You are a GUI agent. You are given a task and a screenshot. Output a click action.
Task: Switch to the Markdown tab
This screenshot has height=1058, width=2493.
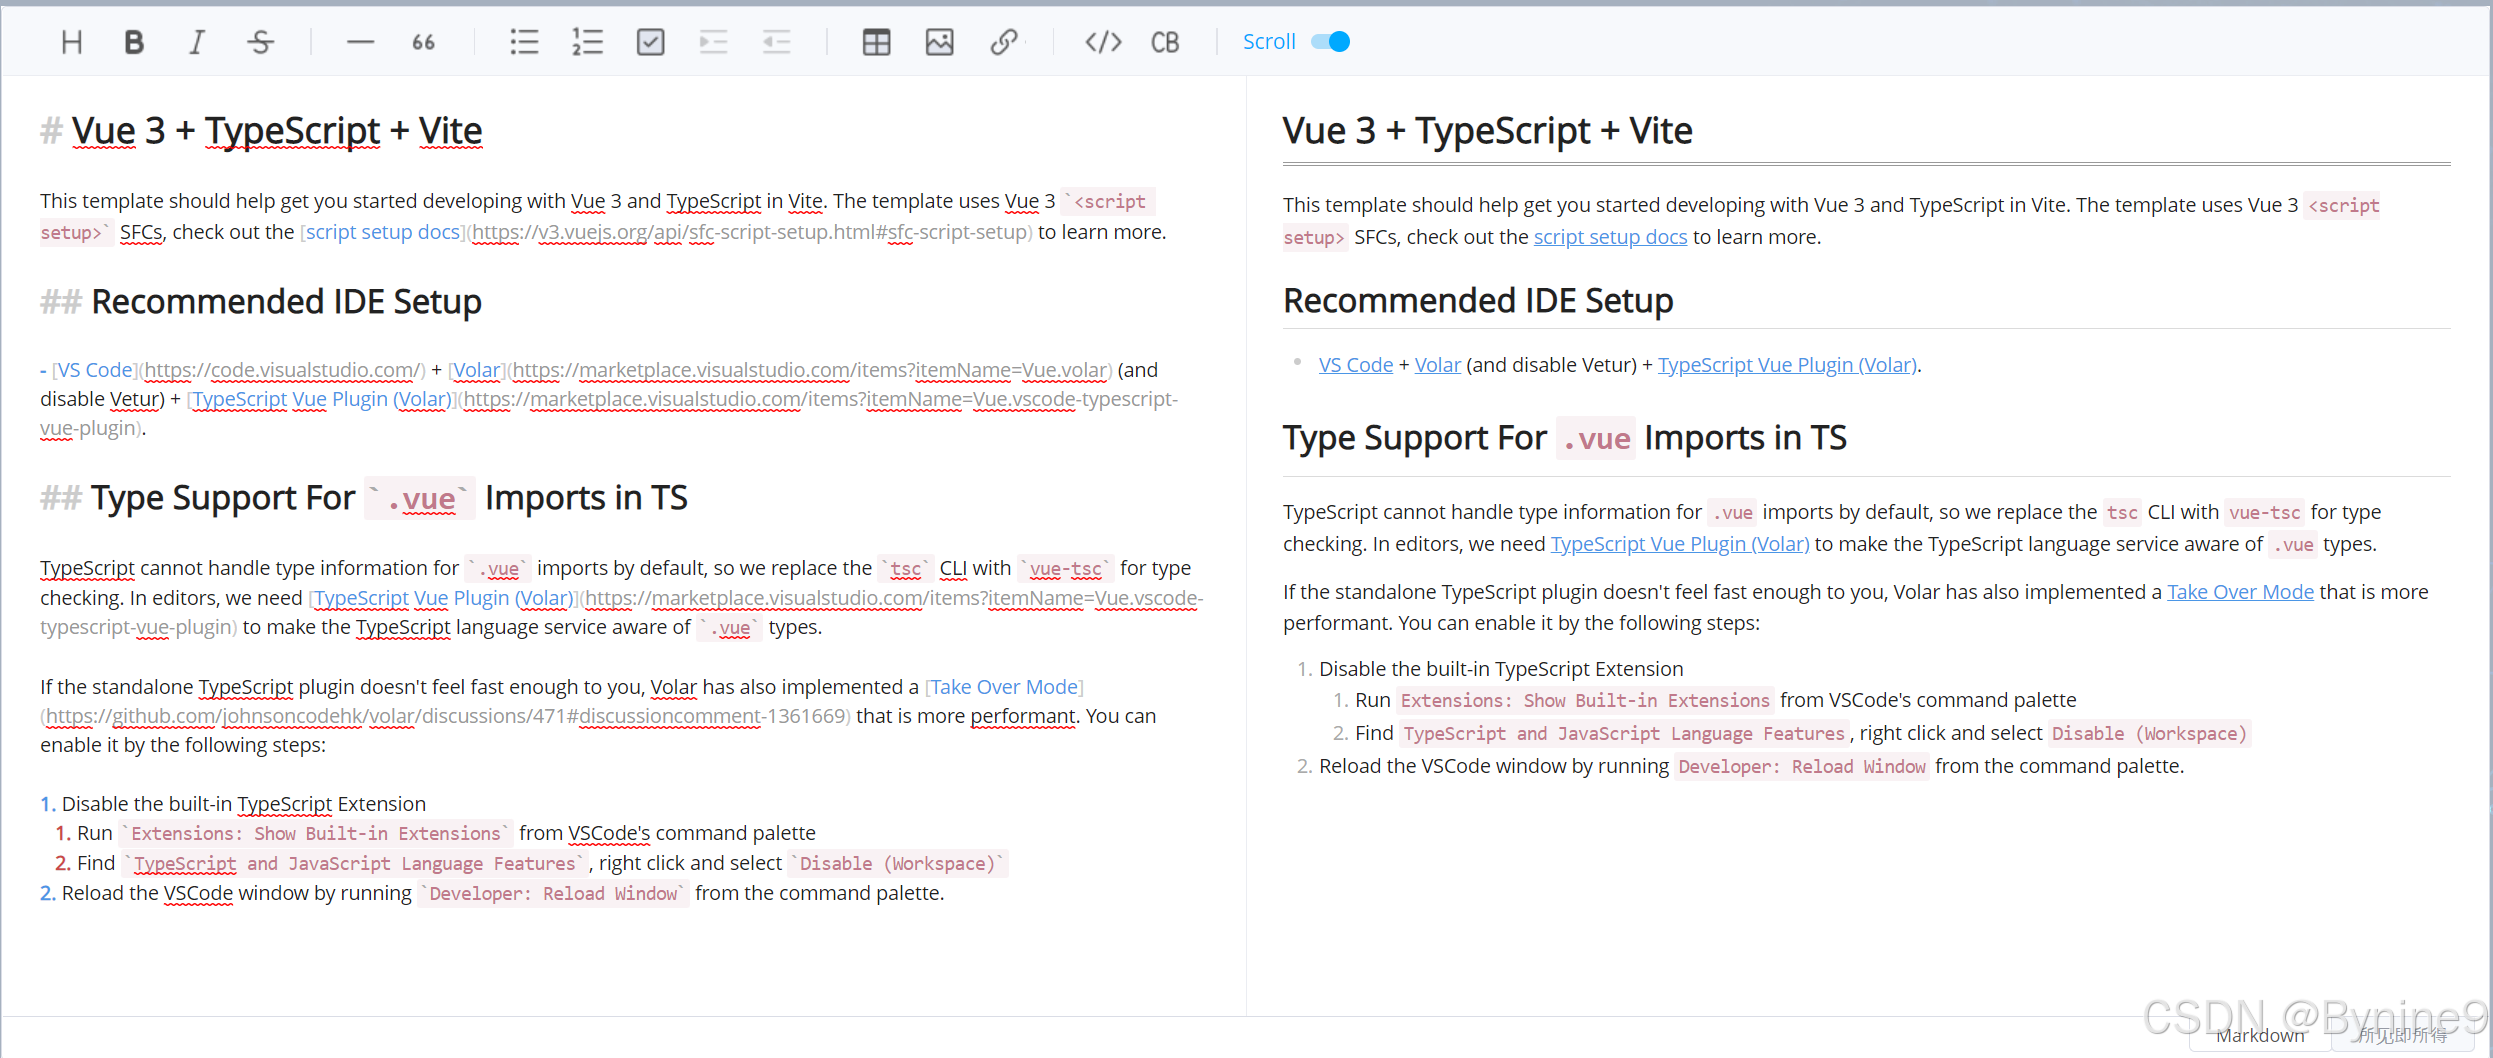(x=2261, y=1035)
